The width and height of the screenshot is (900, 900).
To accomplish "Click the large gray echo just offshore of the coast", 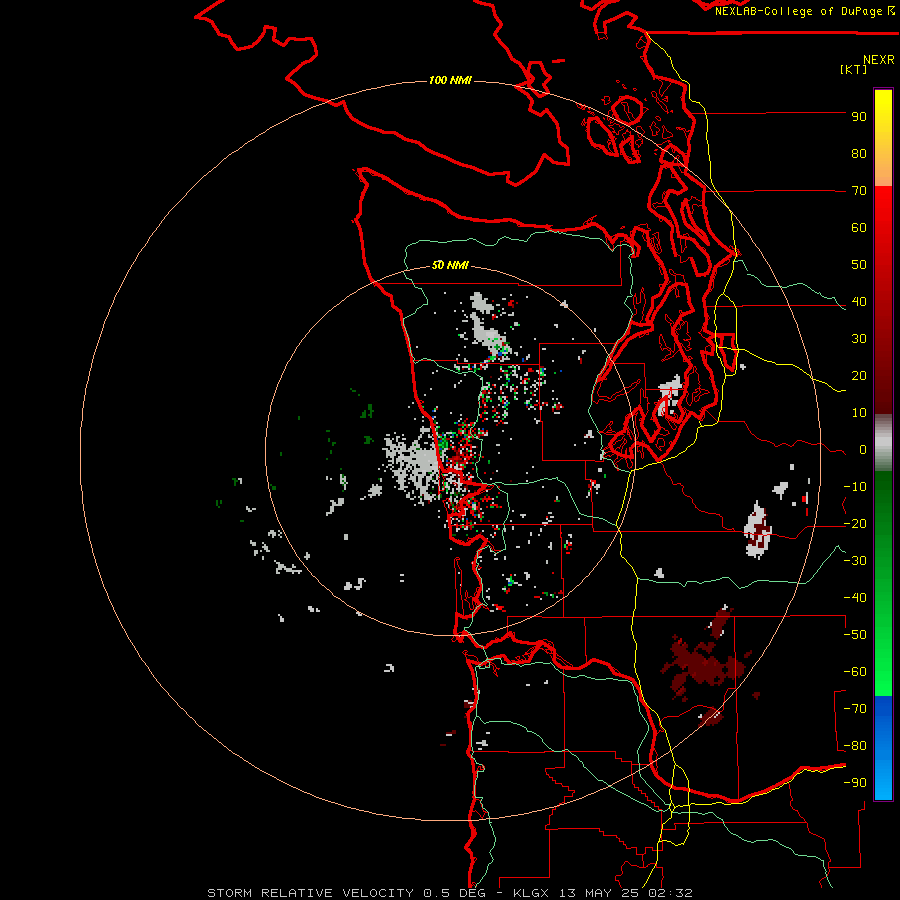I will click(x=412, y=466).
